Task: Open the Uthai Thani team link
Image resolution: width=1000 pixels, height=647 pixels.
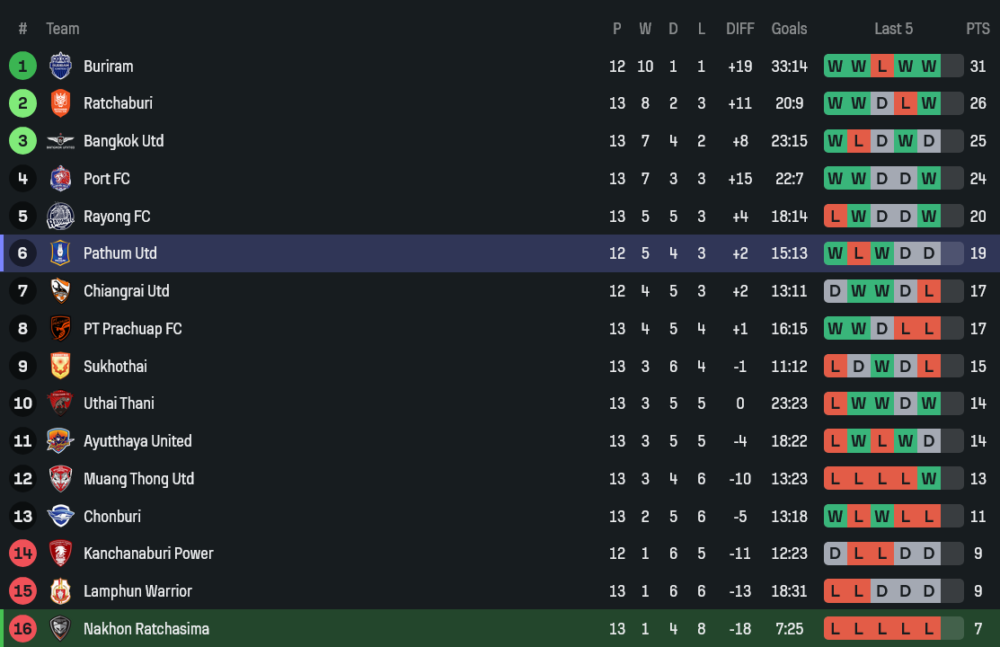Action: pyautogui.click(x=118, y=404)
